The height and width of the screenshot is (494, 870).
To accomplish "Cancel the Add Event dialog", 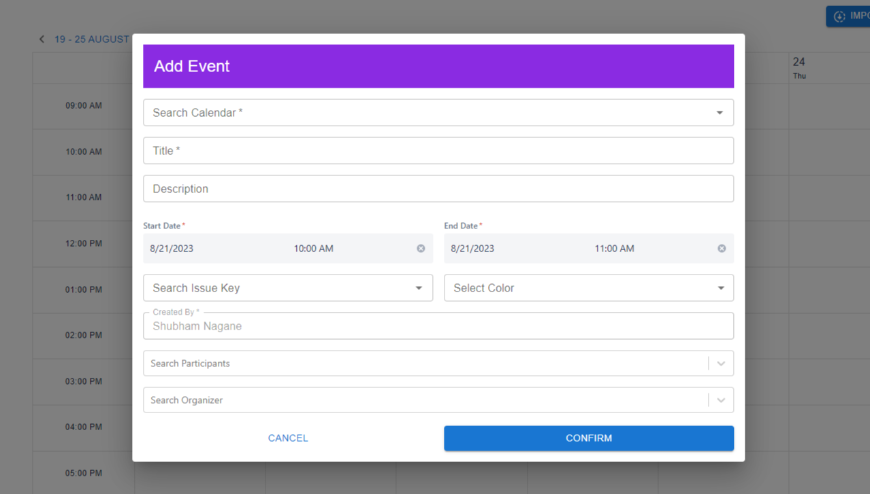I will point(288,438).
